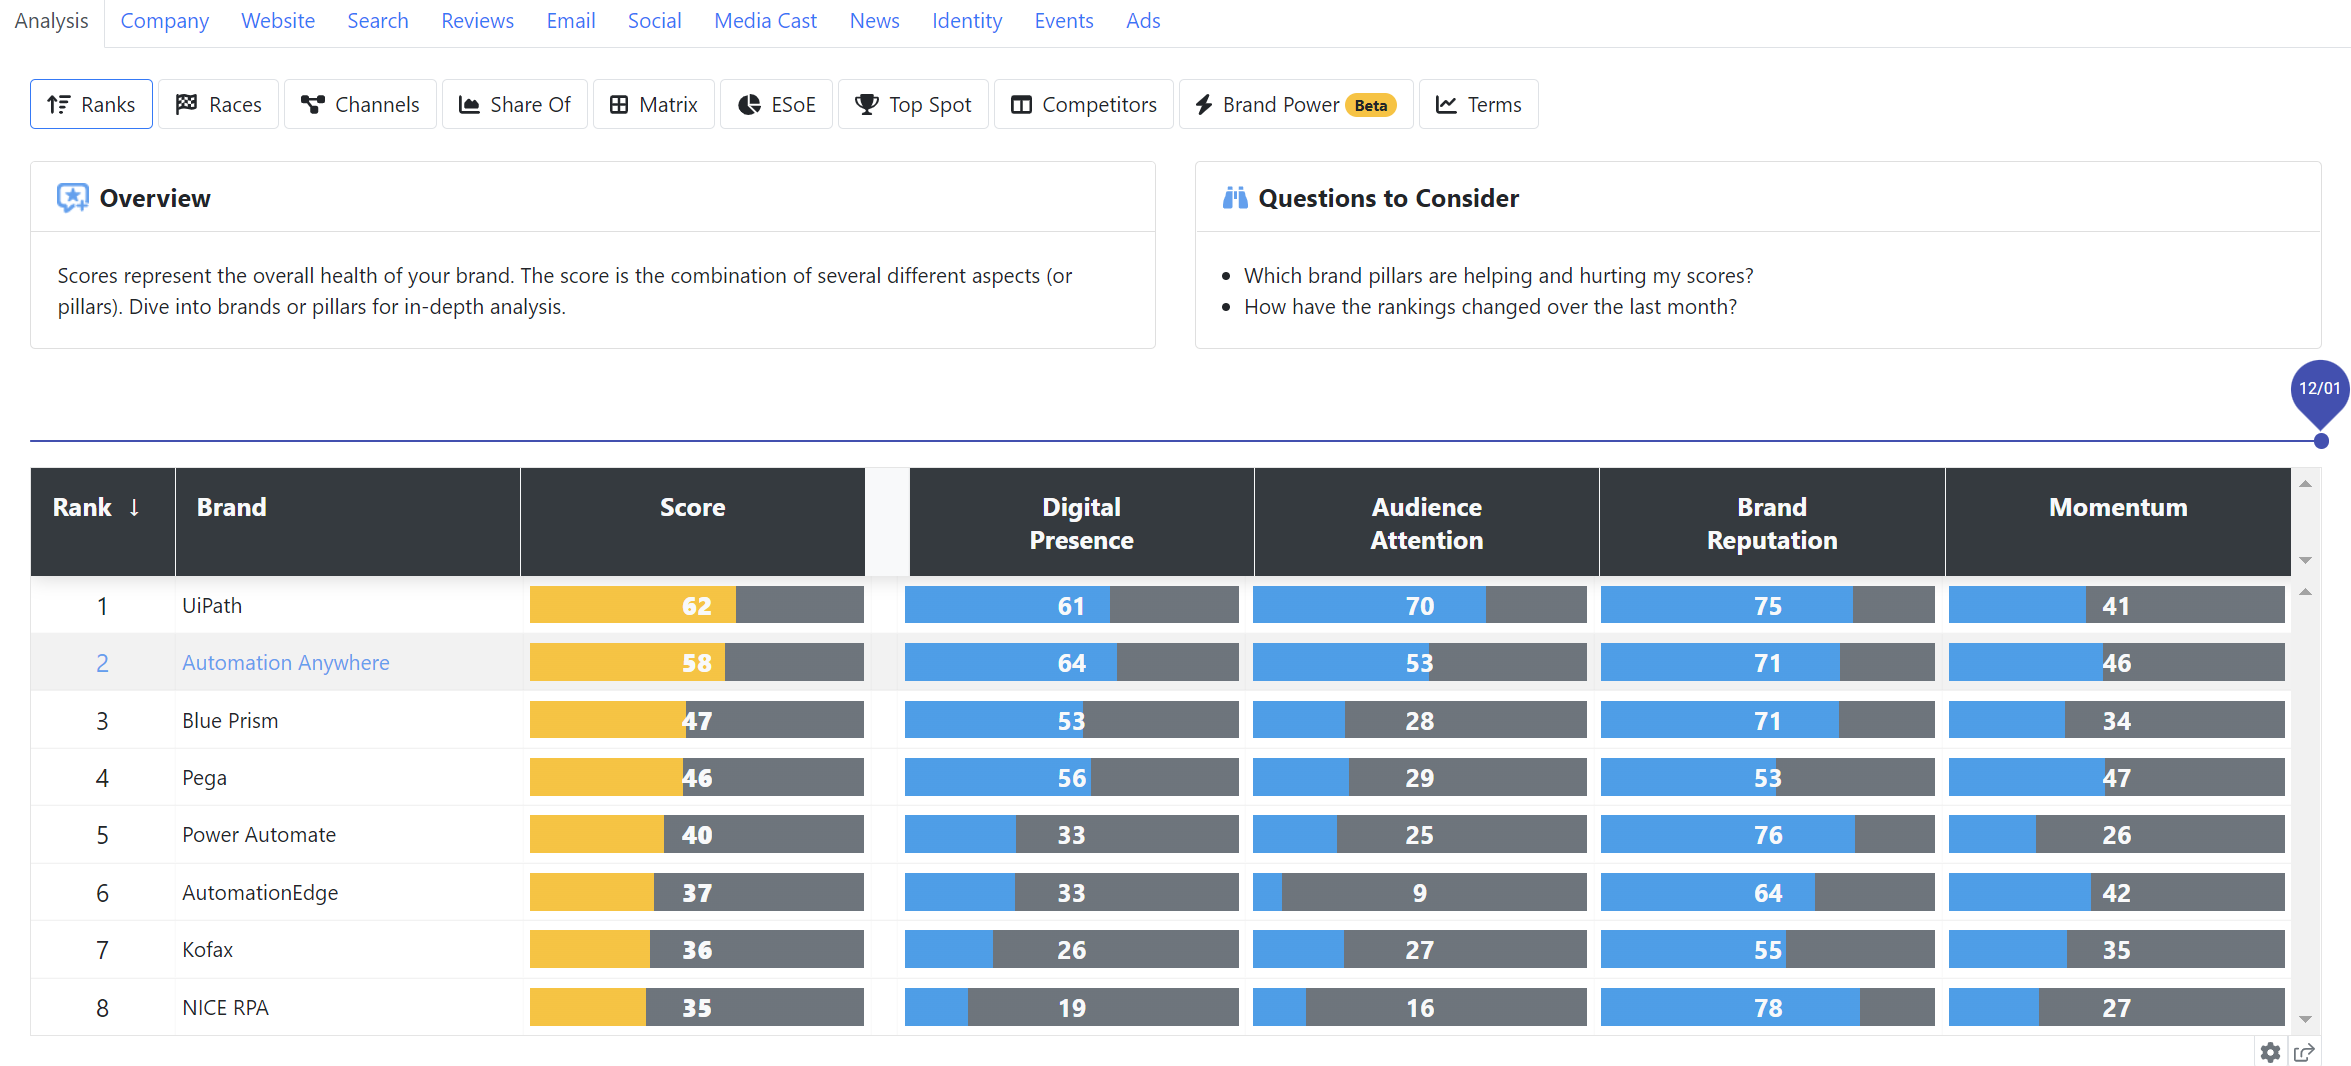
Task: Select the Ranks sorting view button
Action: [91, 105]
